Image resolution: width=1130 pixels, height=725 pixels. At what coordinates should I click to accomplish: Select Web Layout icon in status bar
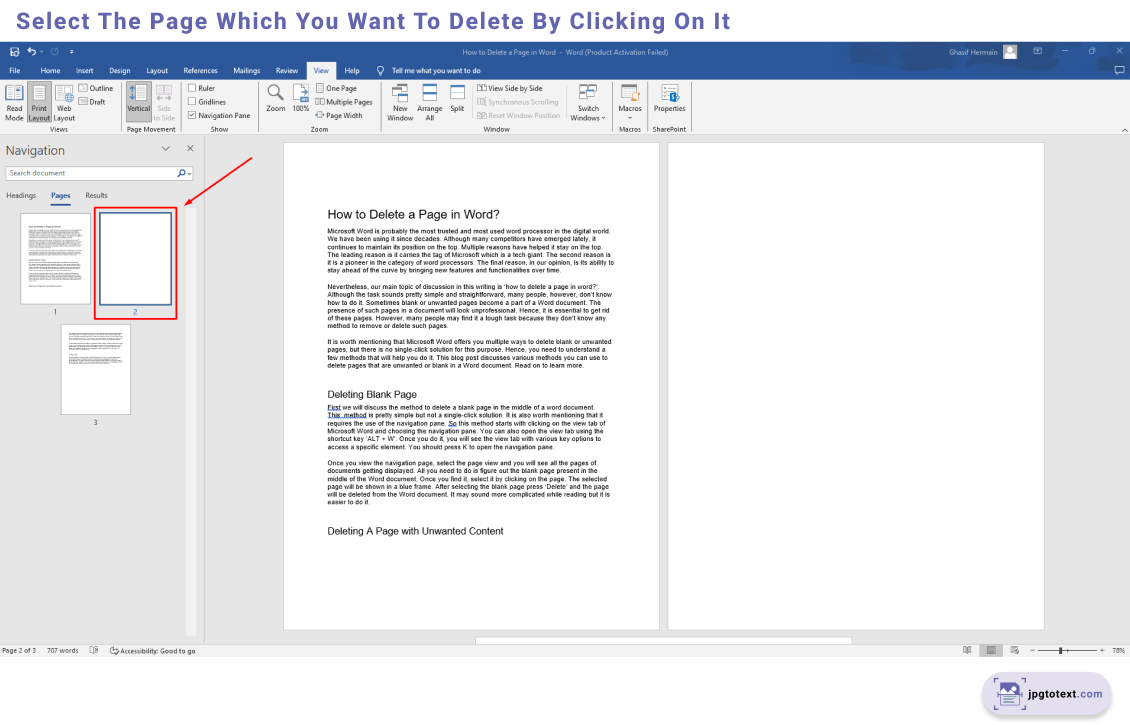tap(1015, 650)
